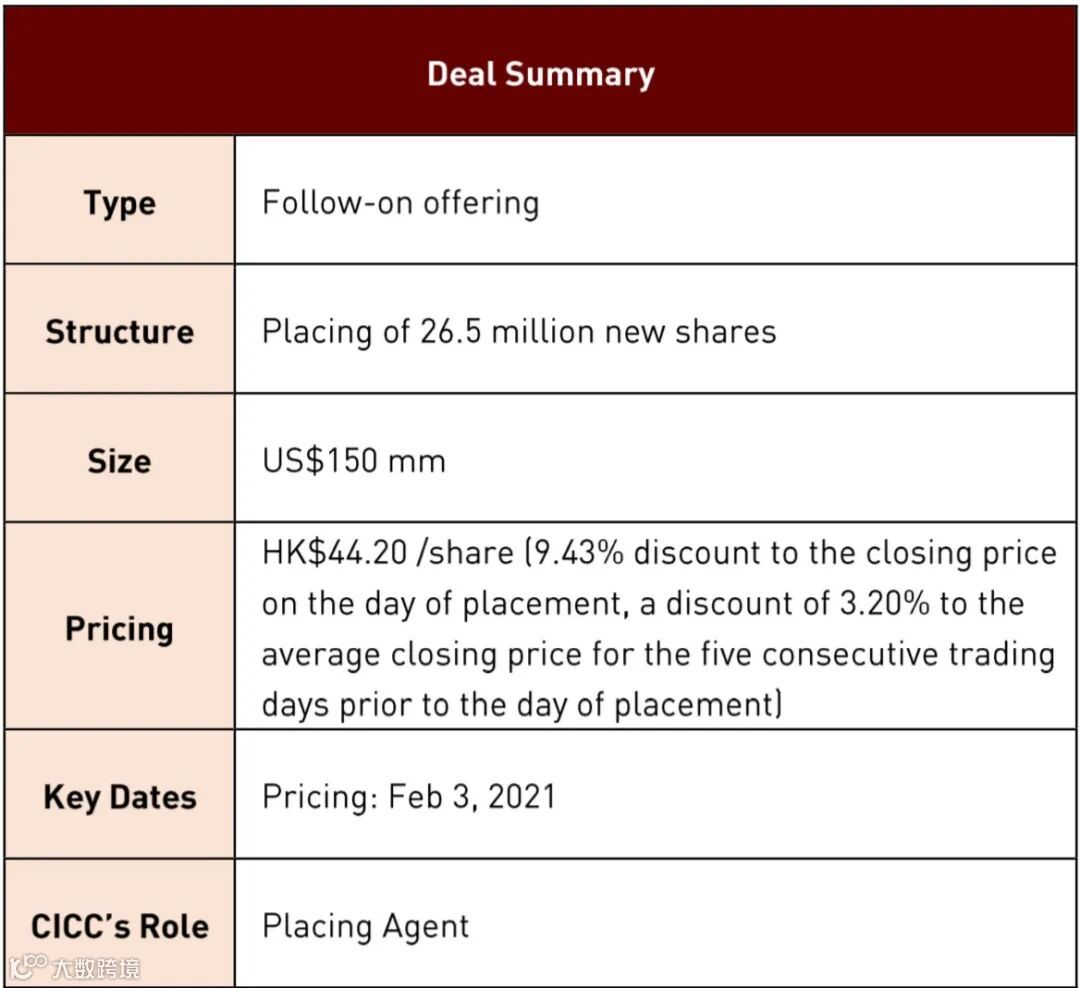Click the 大数跨境 watermark text
Image resolution: width=1080 pixels, height=988 pixels.
click(x=96, y=968)
